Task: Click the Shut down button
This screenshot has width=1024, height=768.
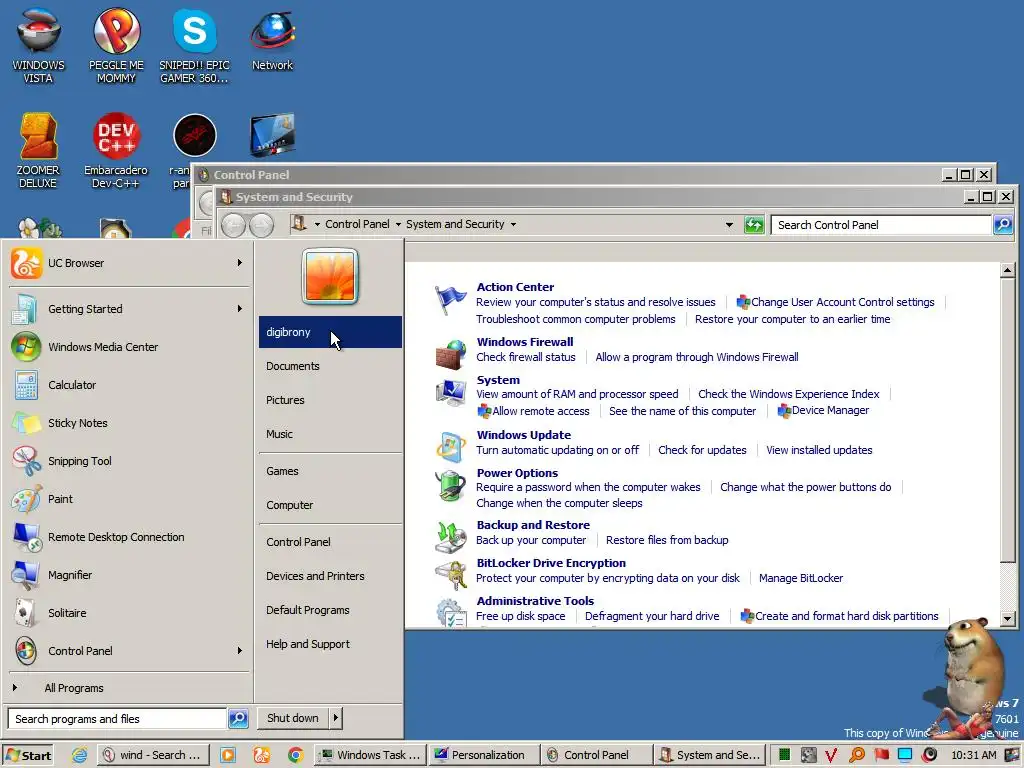Action: [293, 718]
